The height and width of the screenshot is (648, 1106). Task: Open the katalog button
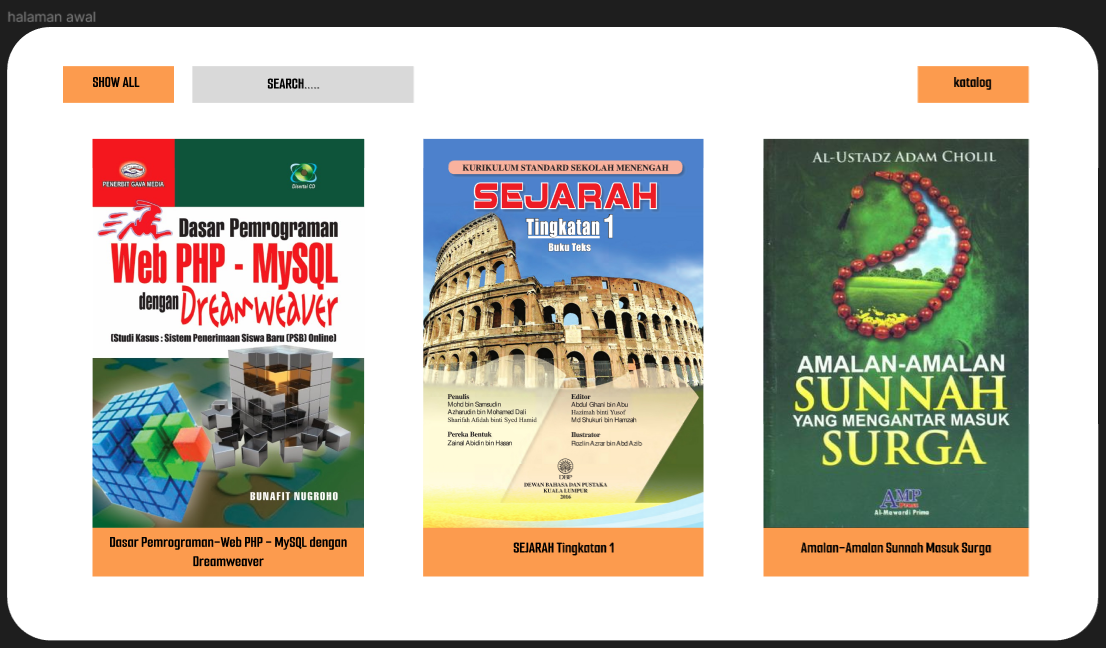(x=973, y=85)
